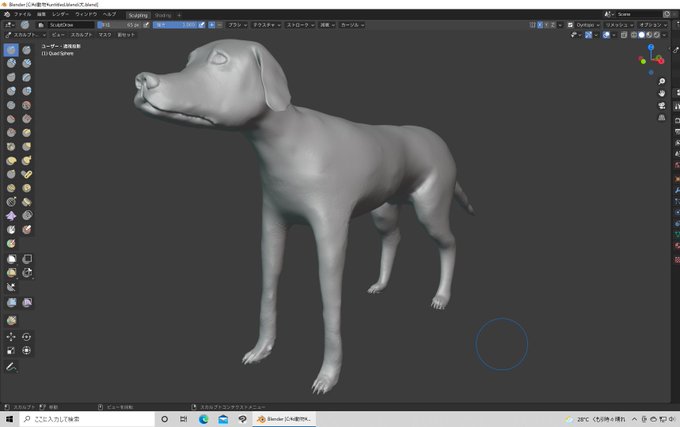Image resolution: width=680 pixels, height=427 pixels.
Task: Adjust the brush strength slider
Action: click(x=175, y=25)
